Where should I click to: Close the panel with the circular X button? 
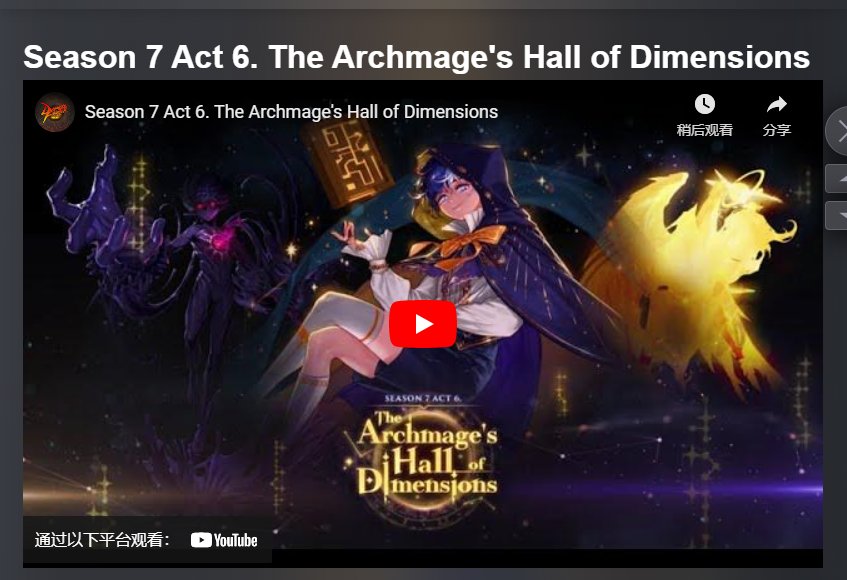[x=838, y=131]
